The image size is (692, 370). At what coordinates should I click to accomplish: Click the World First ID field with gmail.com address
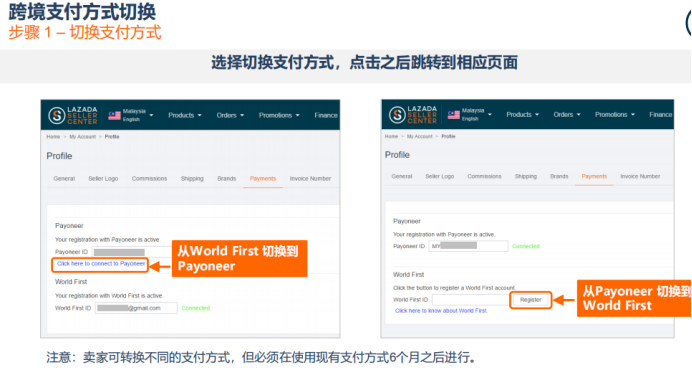click(x=136, y=308)
